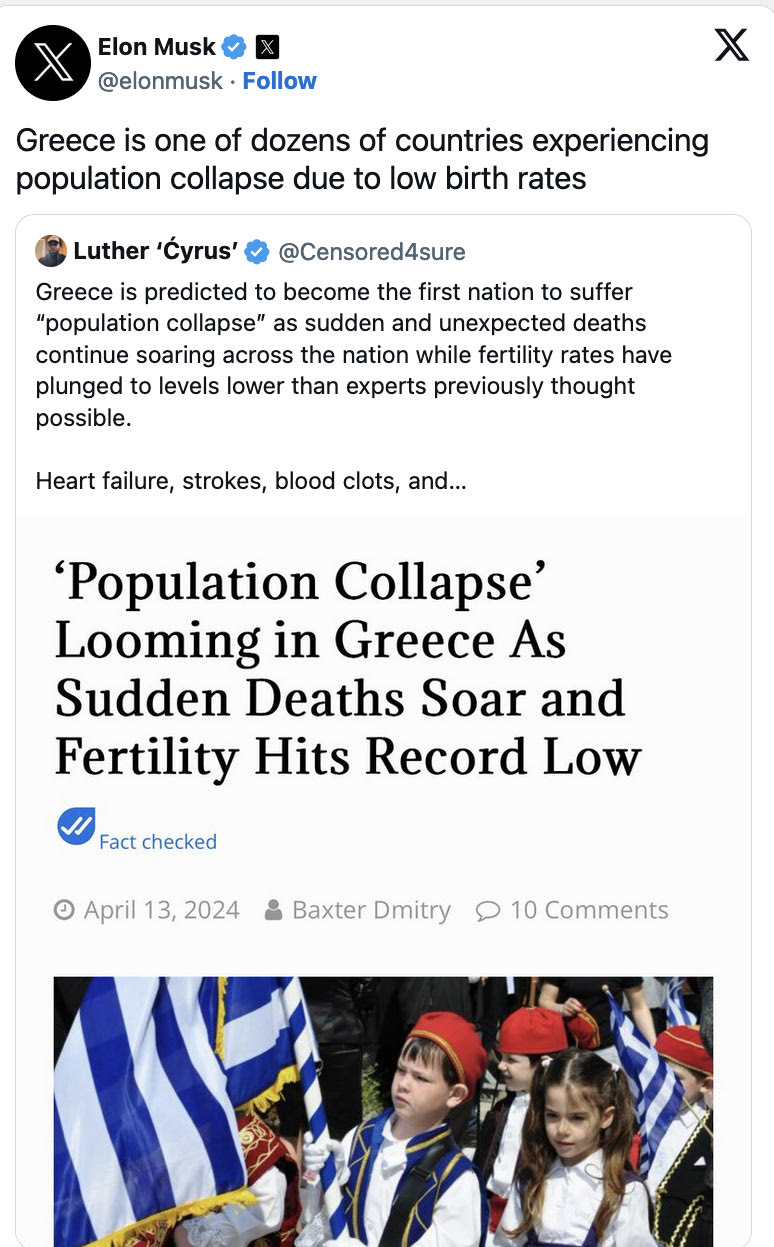Screen dimensions: 774x1247
Task: Click the comments speech bubble icon
Action: tap(488, 911)
